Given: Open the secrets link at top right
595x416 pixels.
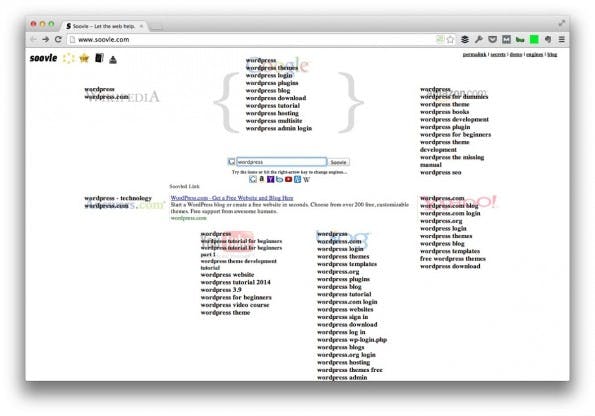Looking at the screenshot, I should (x=498, y=55).
